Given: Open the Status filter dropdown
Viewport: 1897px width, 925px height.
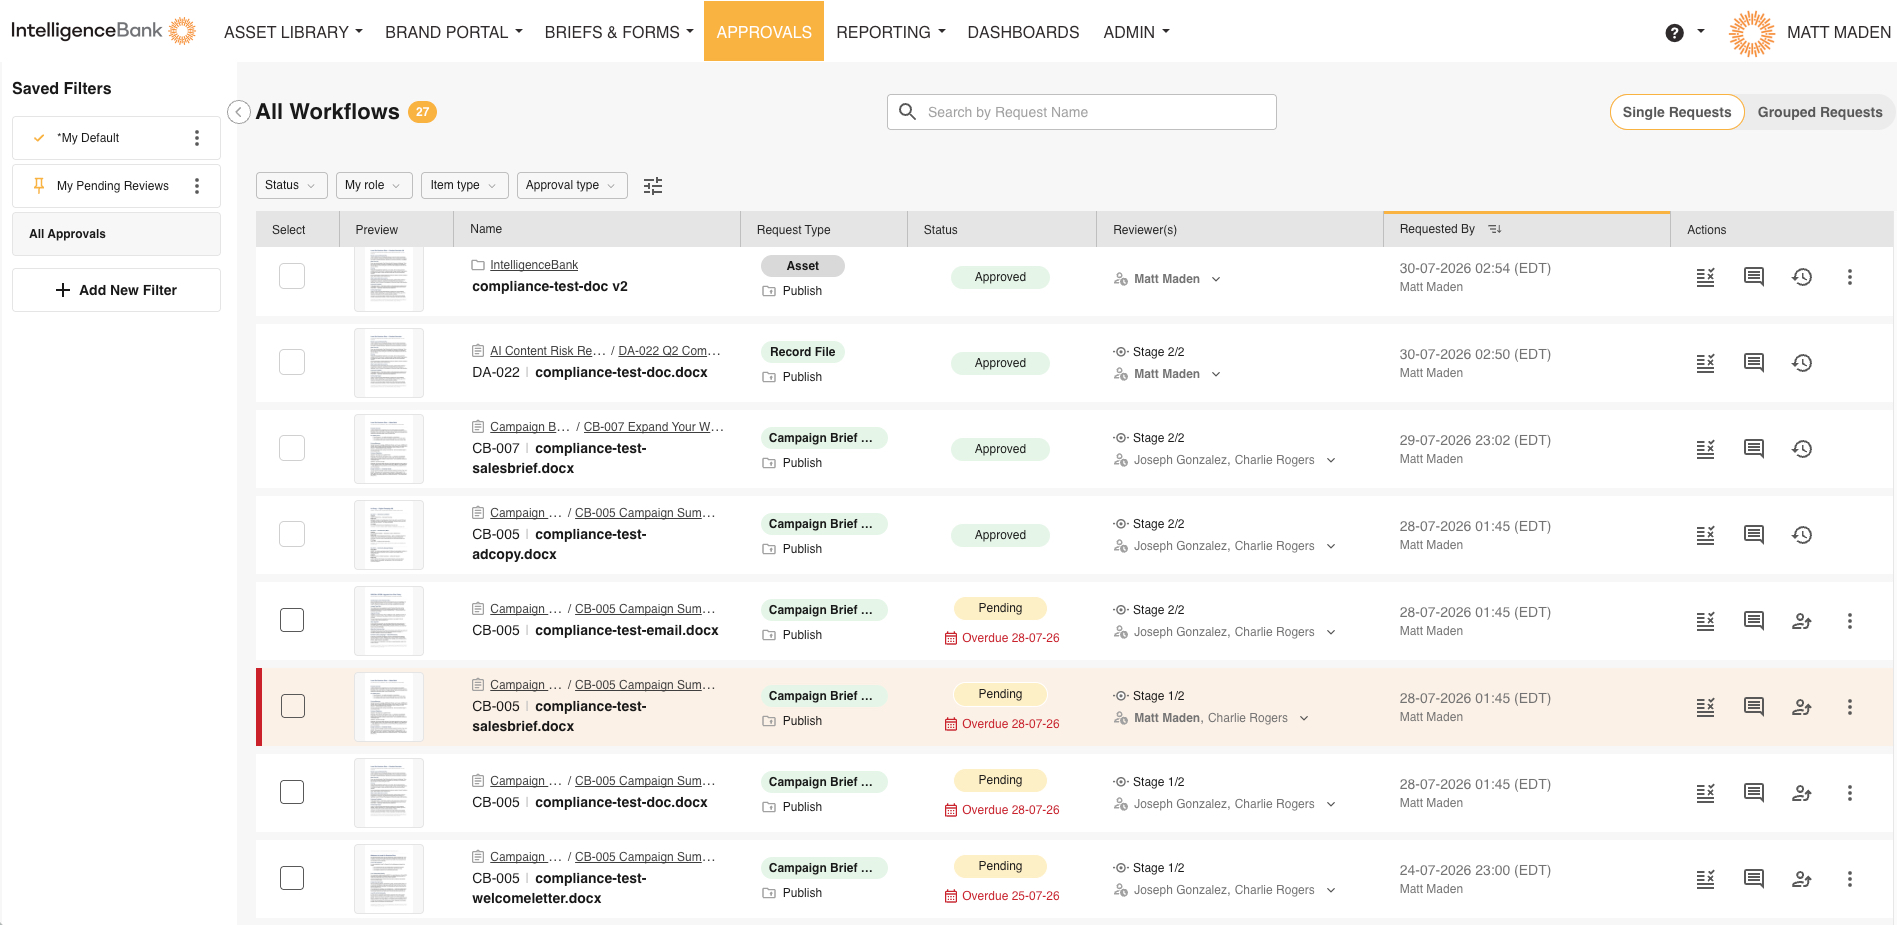Looking at the screenshot, I should point(291,185).
